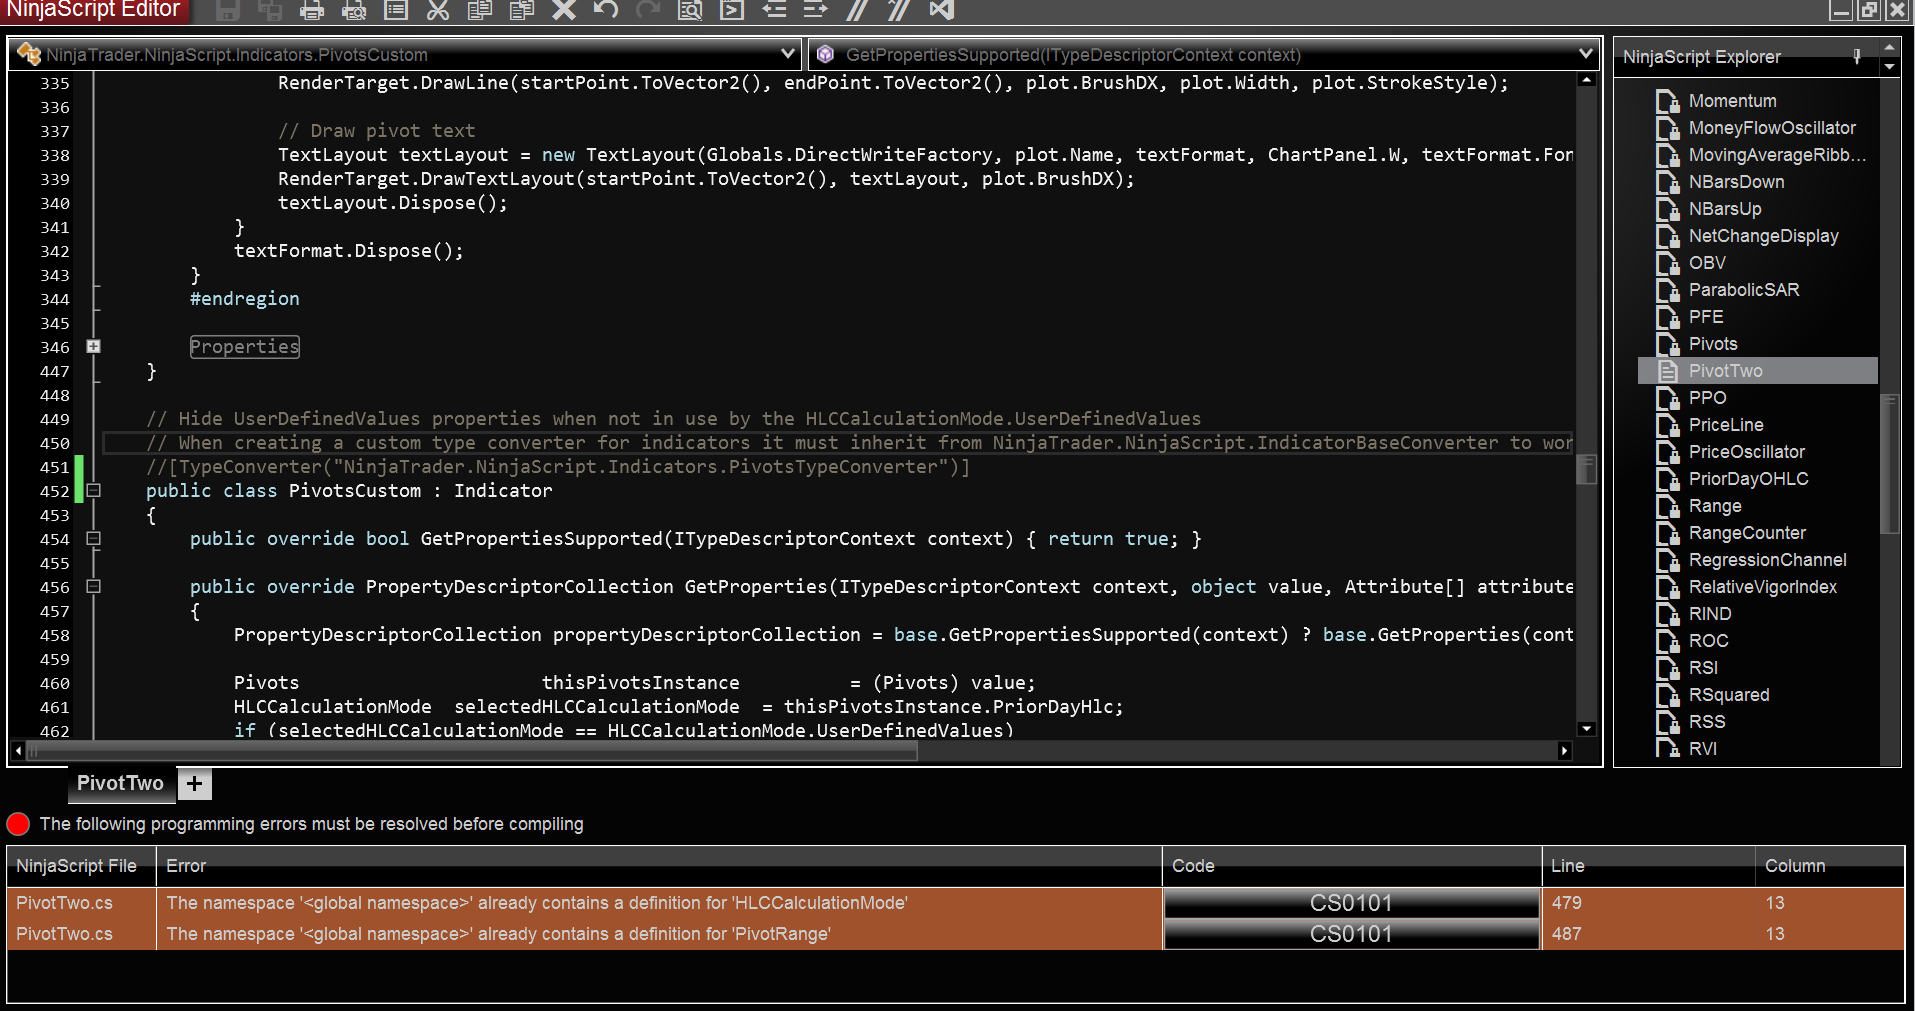Collapse the PivotsCustom class block
This screenshot has height=1011, width=1915.
coord(93,491)
